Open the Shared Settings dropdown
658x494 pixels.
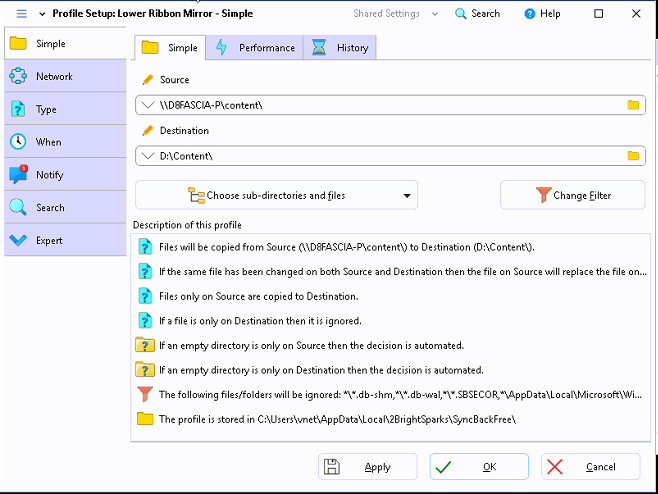(395, 14)
